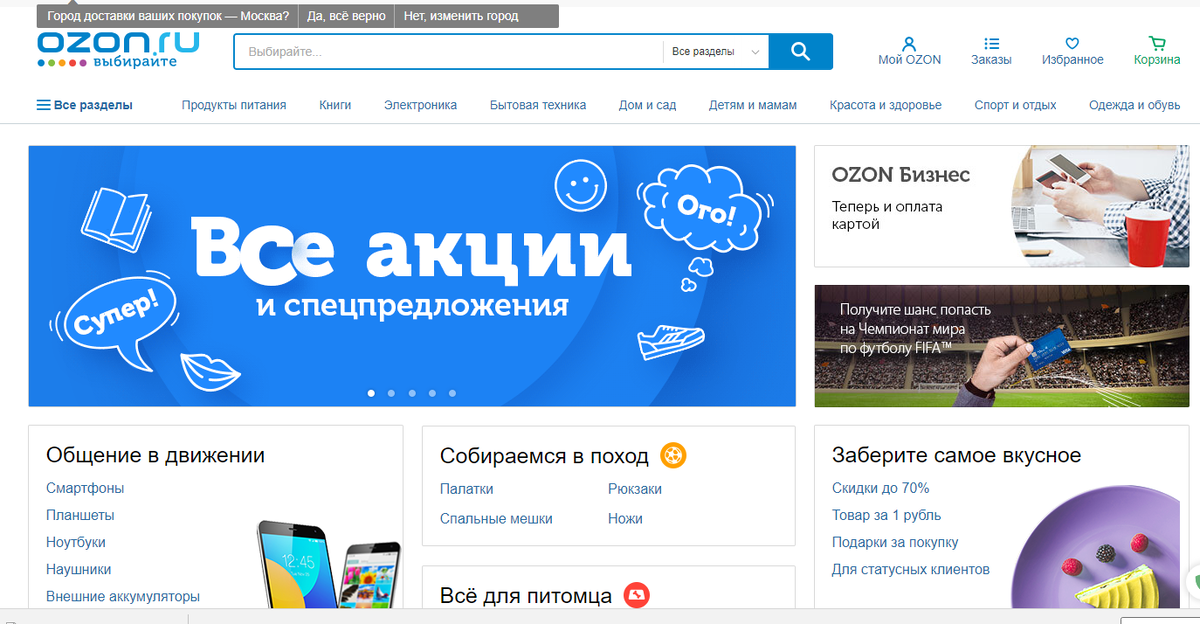Open the Для статусных клиентов link
This screenshot has height=624, width=1200.
point(911,569)
